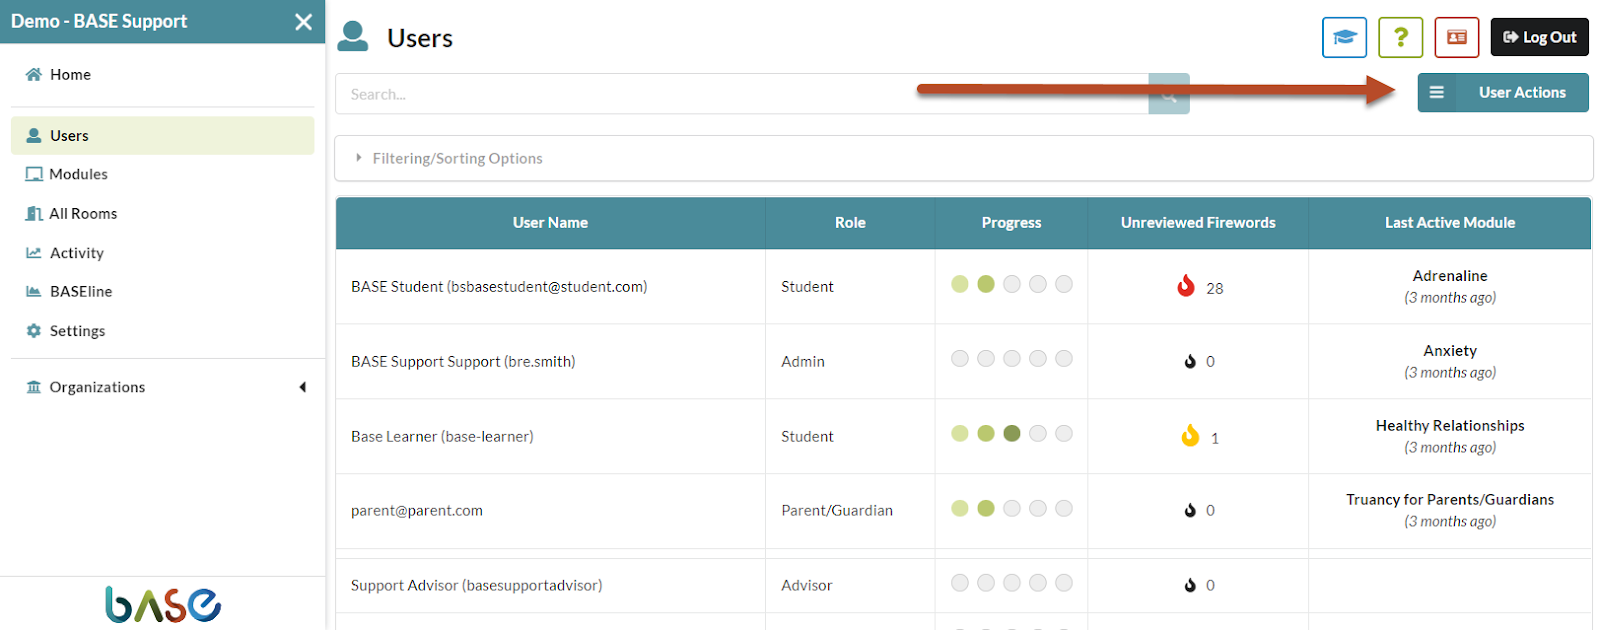Click the 28 unreviewed firewords count

[x=1215, y=288]
